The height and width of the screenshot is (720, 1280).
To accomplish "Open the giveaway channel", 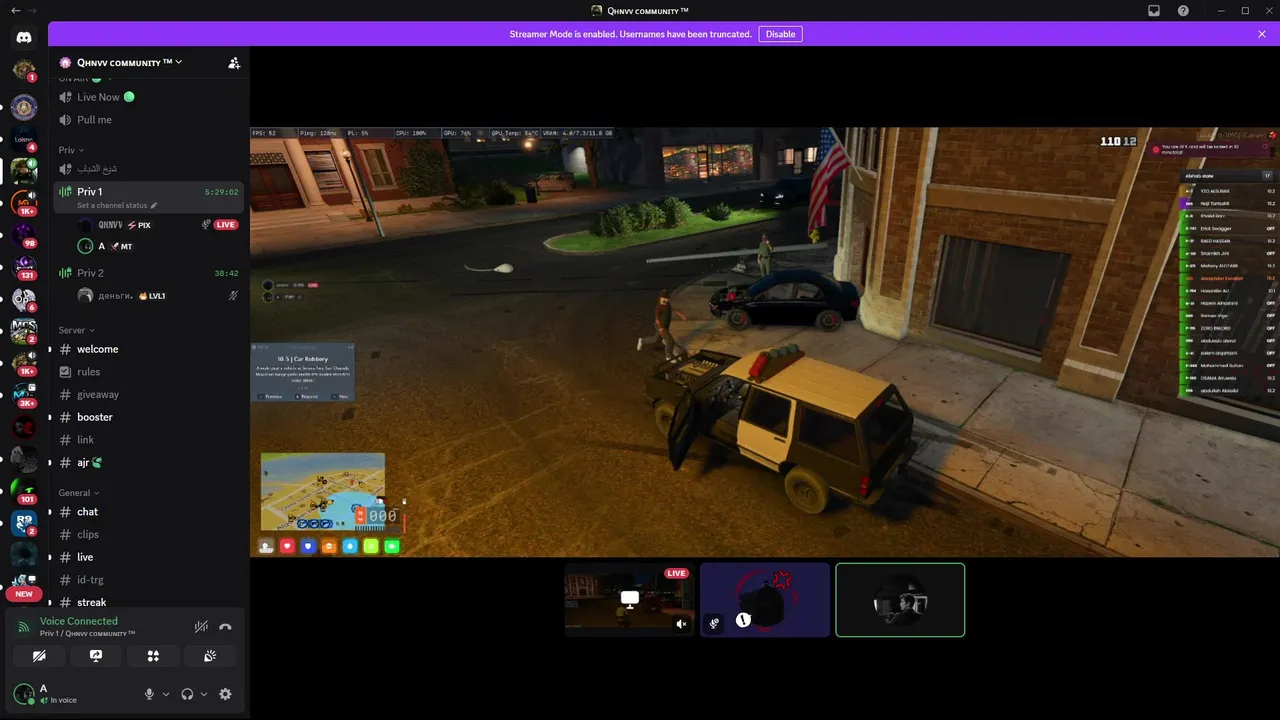I will pyautogui.click(x=148, y=394).
